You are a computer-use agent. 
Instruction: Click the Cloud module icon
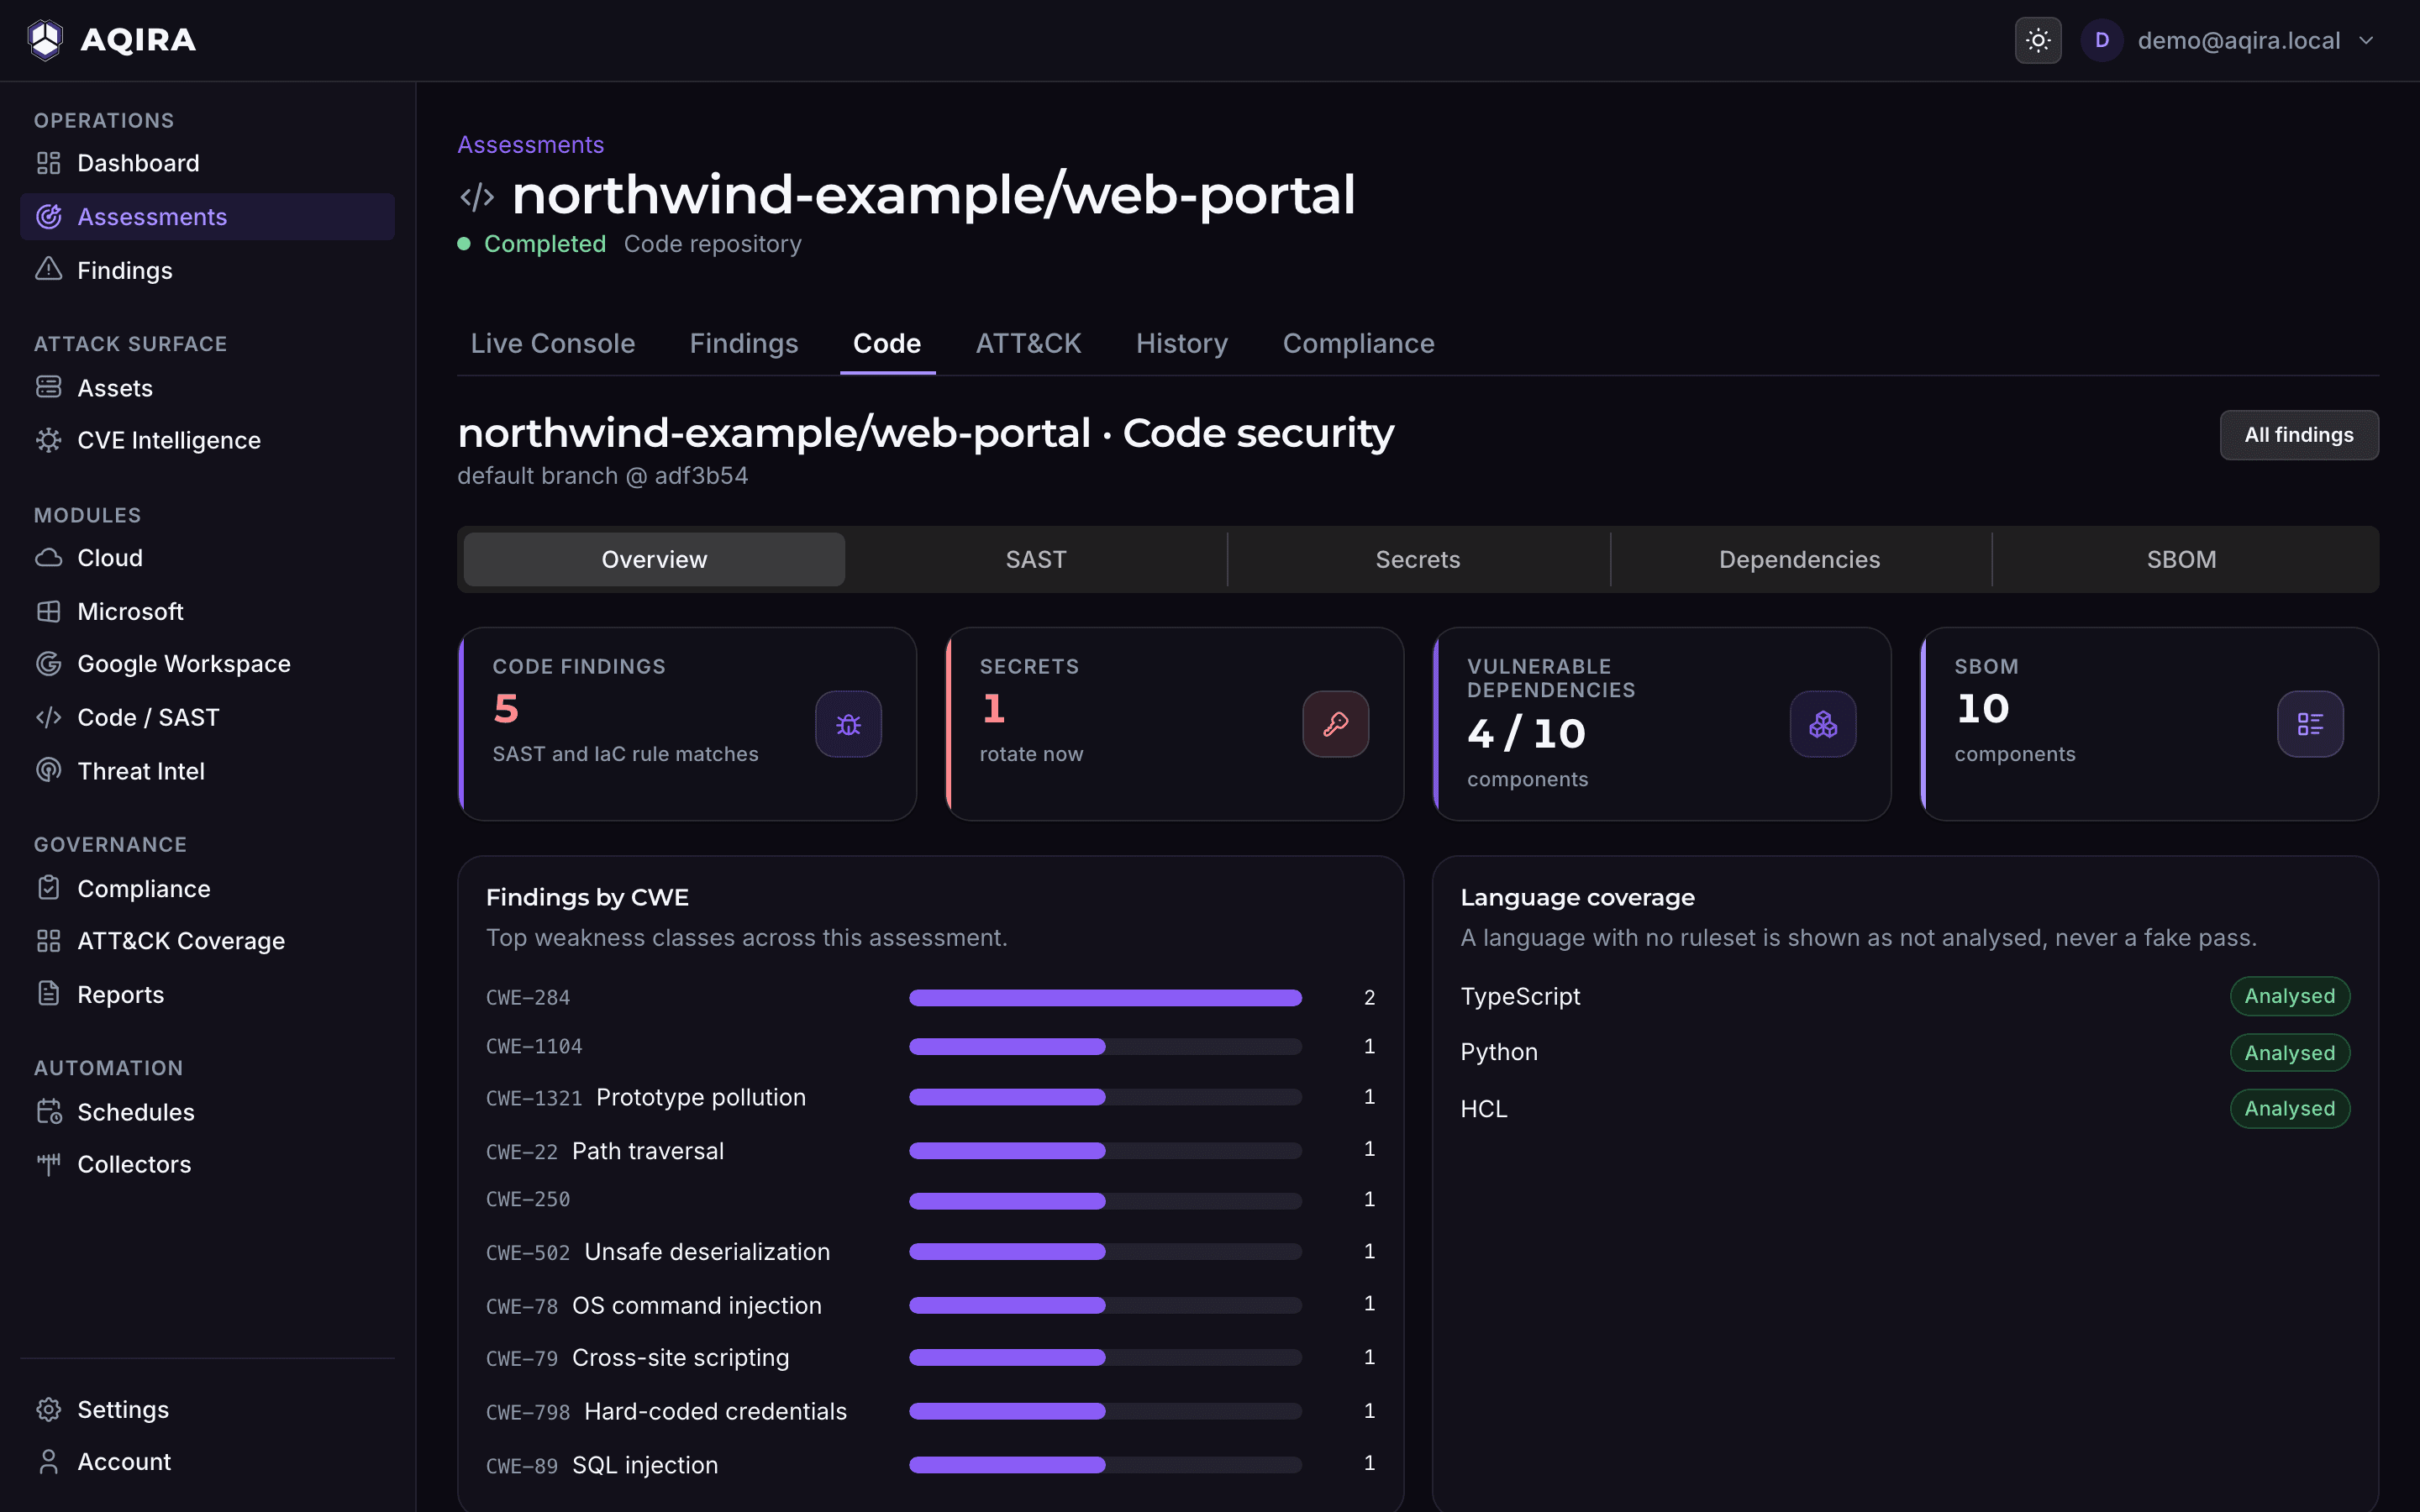coord(48,558)
